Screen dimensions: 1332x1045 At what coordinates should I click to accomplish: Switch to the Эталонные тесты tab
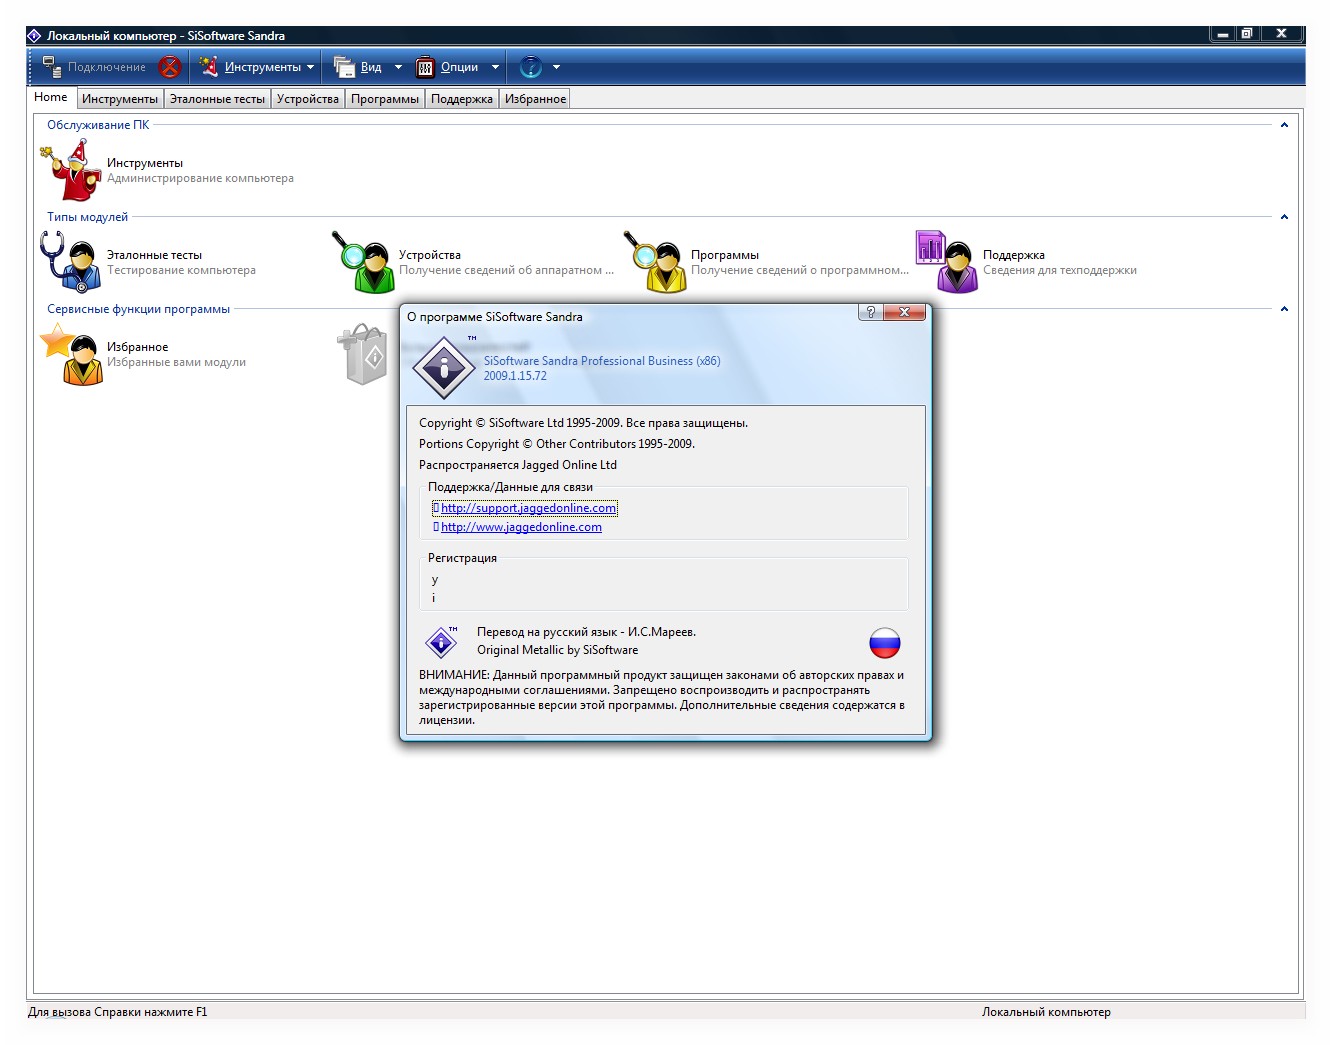point(217,99)
